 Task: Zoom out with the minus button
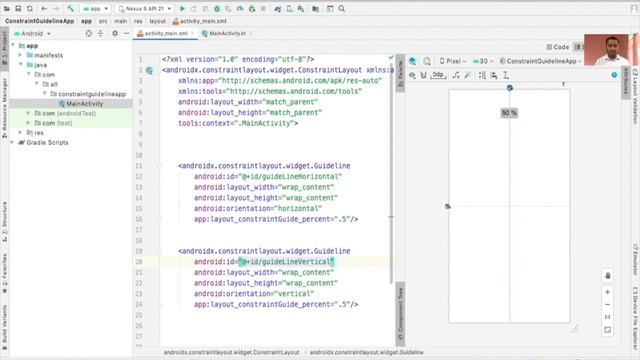point(607,304)
